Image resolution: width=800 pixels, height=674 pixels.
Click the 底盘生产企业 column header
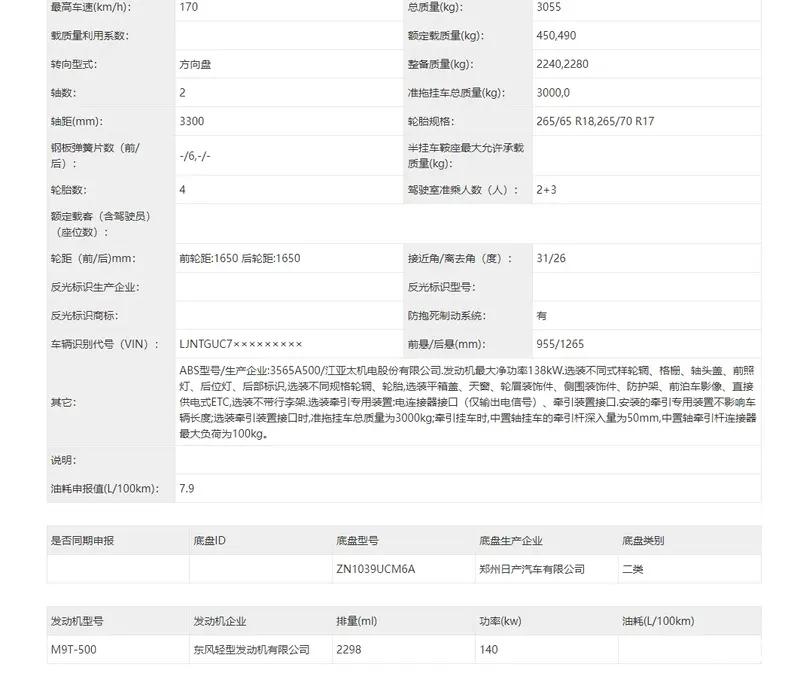pyautogui.click(x=510, y=541)
